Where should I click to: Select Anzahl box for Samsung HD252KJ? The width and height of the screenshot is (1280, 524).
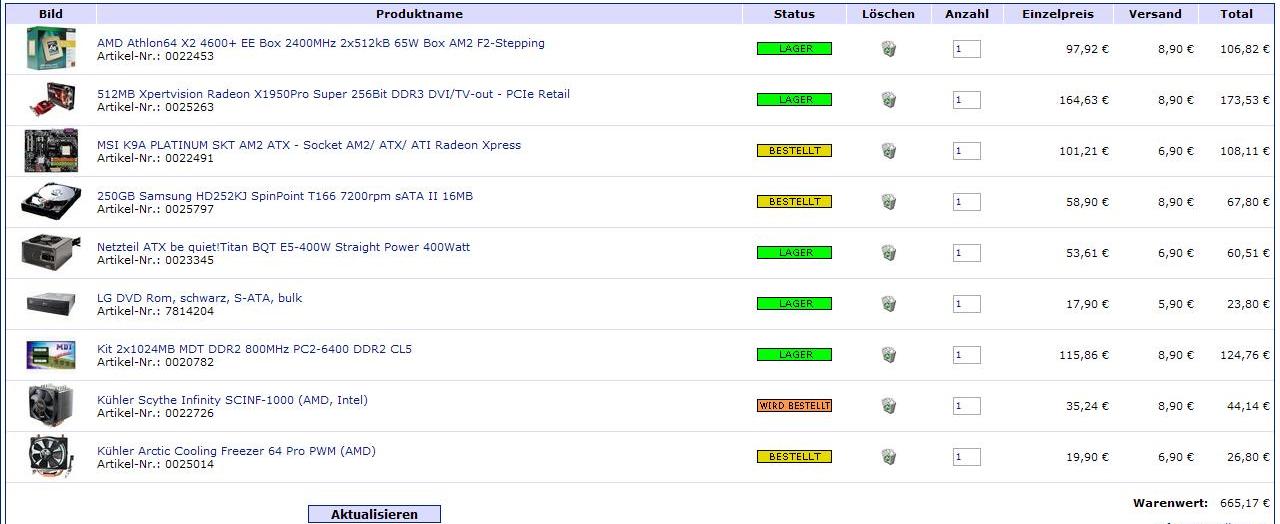coord(966,202)
